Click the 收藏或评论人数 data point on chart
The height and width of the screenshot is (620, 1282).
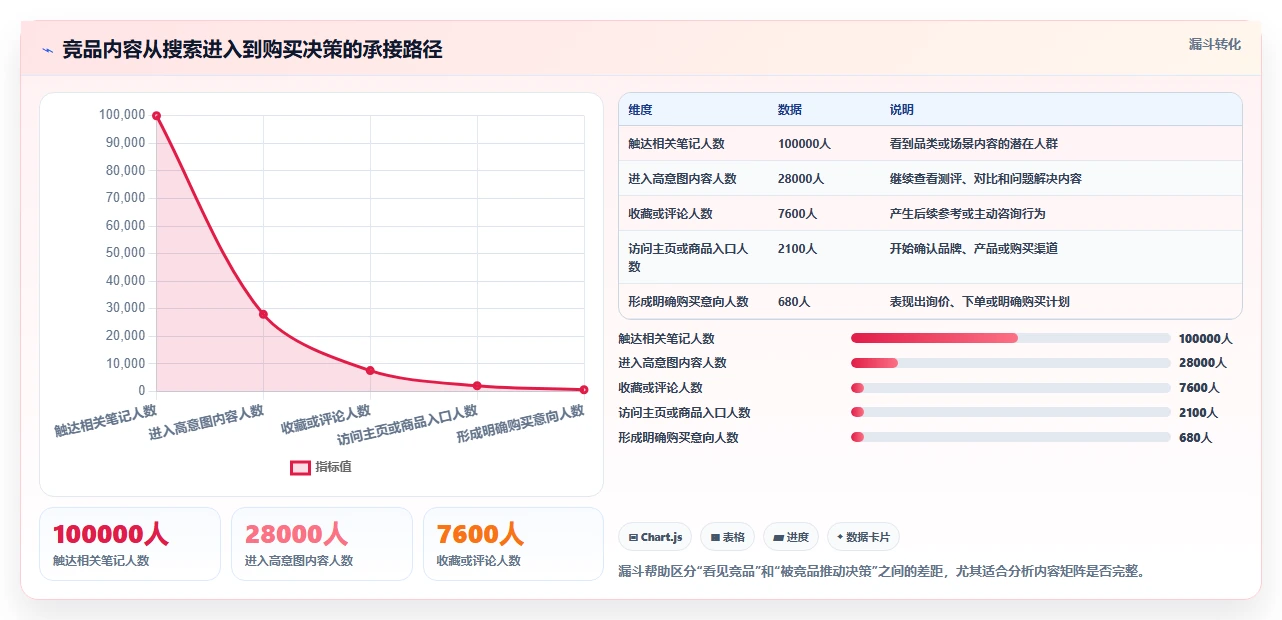tap(370, 370)
